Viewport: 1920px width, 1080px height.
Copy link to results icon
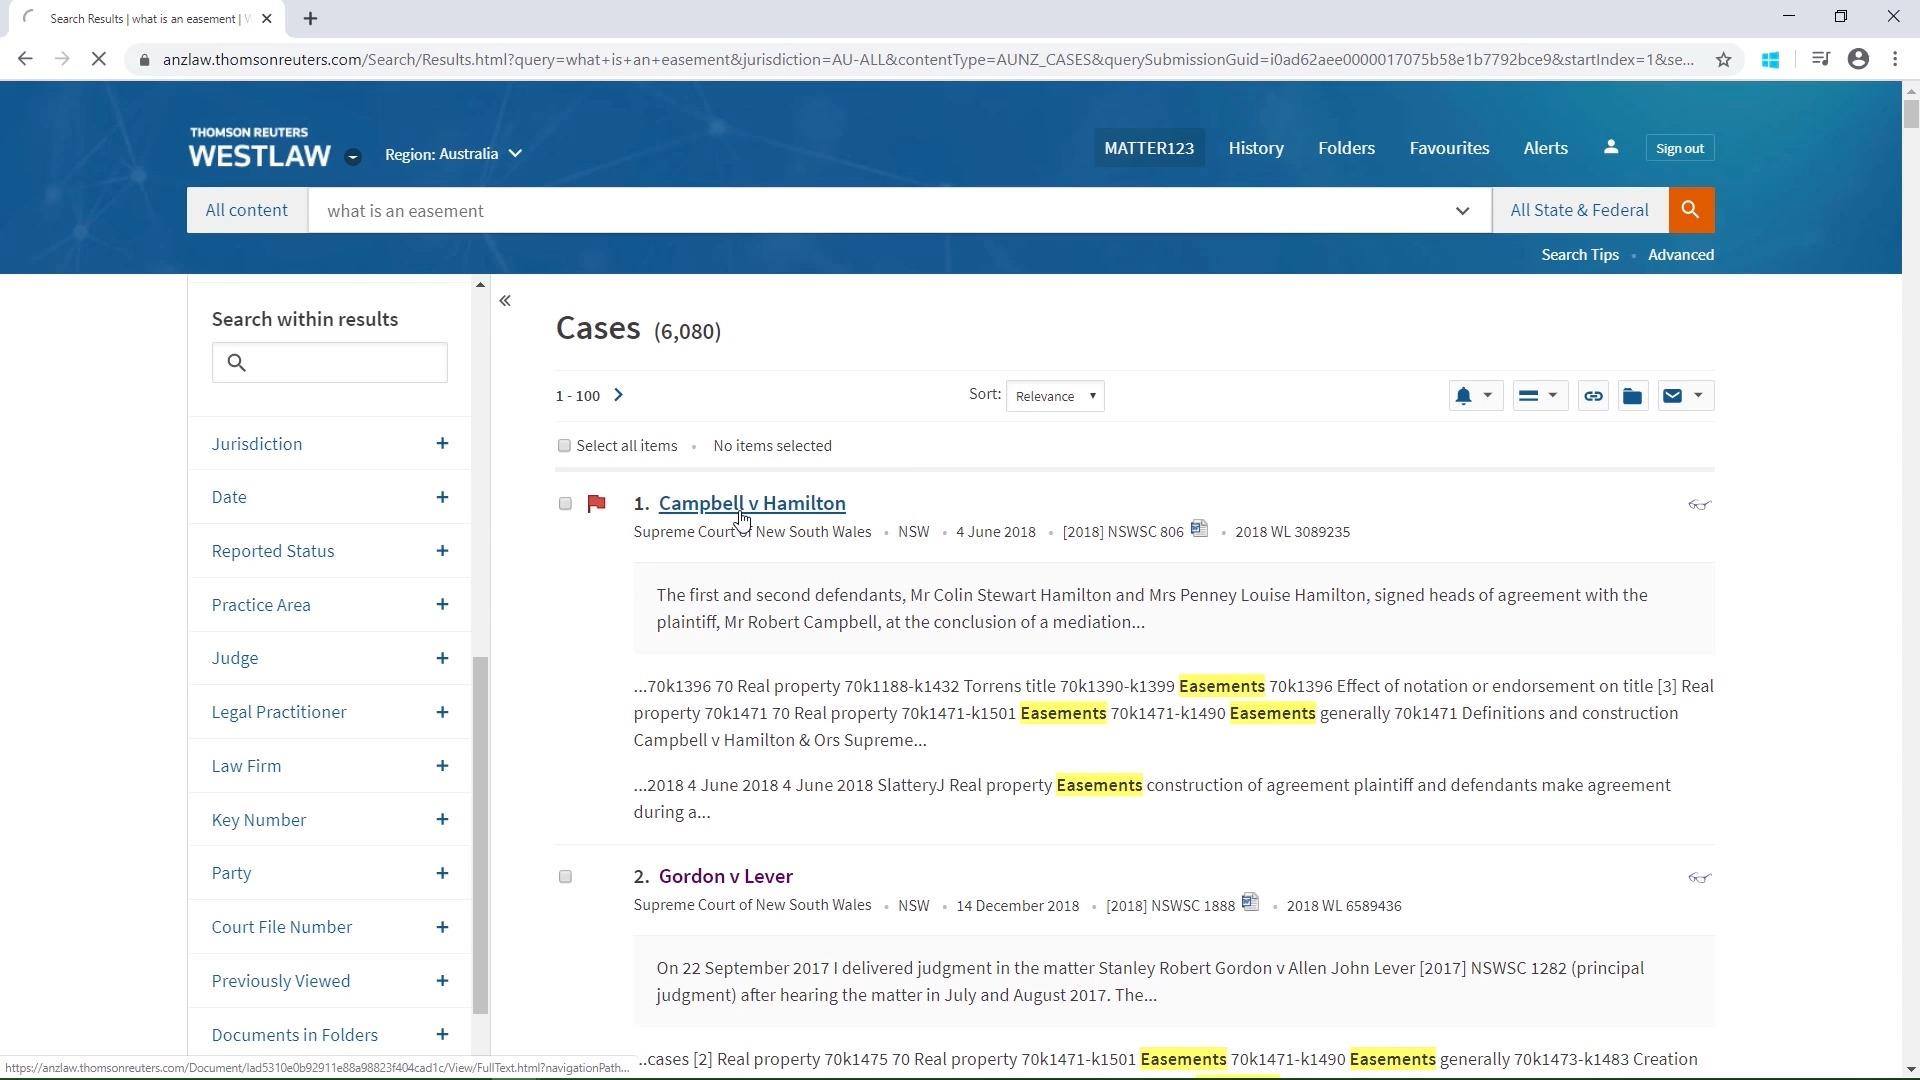click(1593, 396)
